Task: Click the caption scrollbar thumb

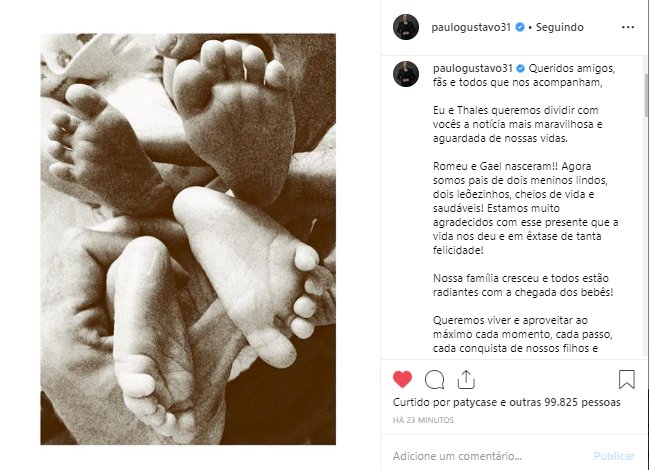Action: click(x=646, y=94)
